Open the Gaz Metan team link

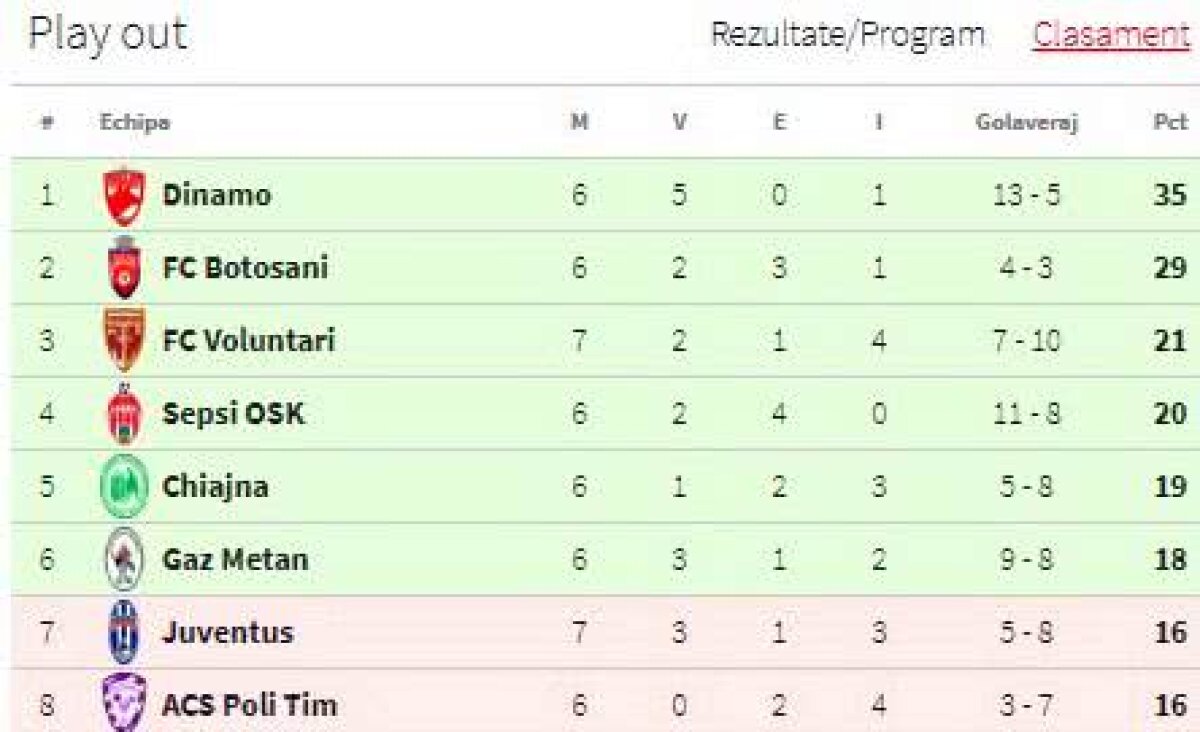235,560
